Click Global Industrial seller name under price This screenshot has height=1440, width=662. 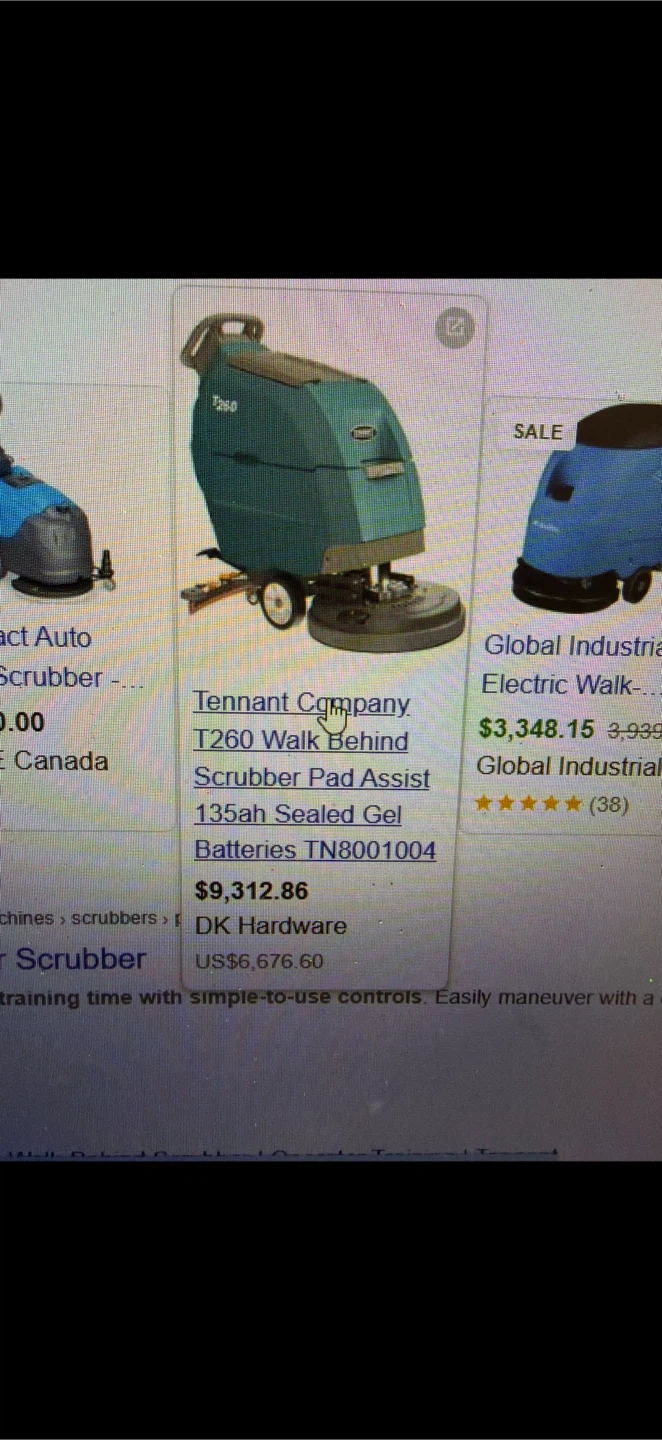pyautogui.click(x=568, y=766)
